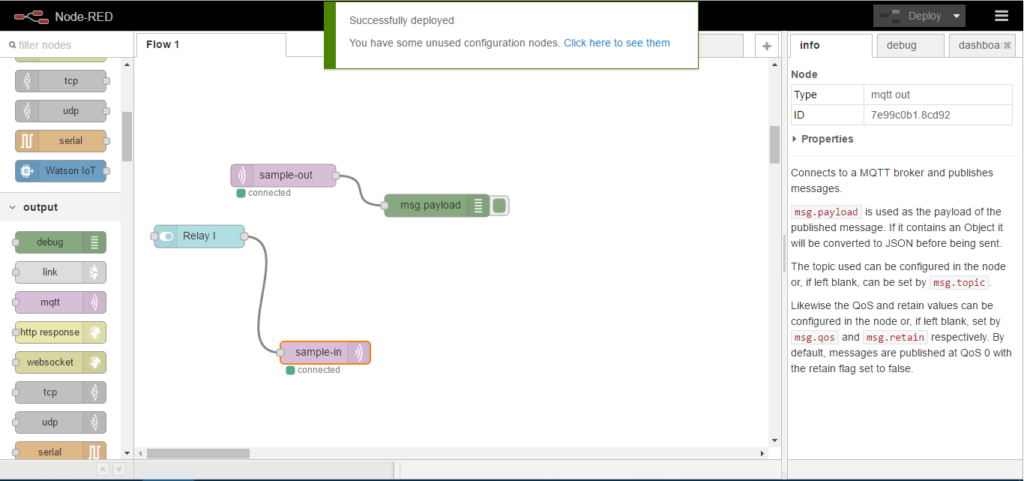
Task: Toggle the Relay I switch node
Action: pos(164,236)
